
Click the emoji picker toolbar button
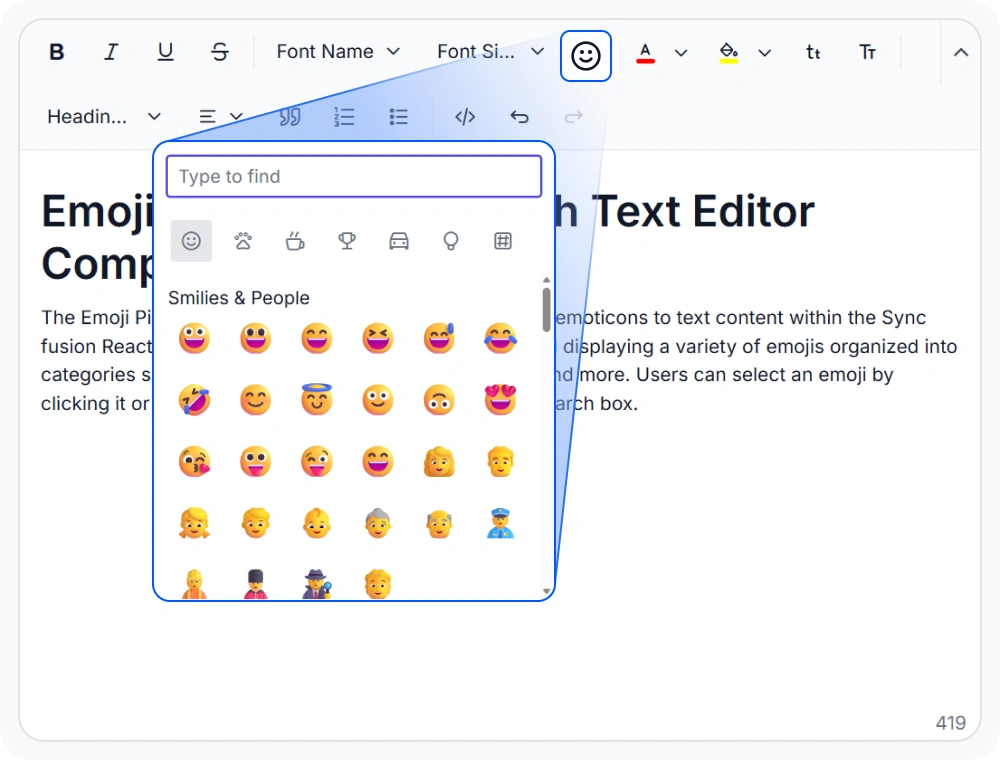point(585,56)
